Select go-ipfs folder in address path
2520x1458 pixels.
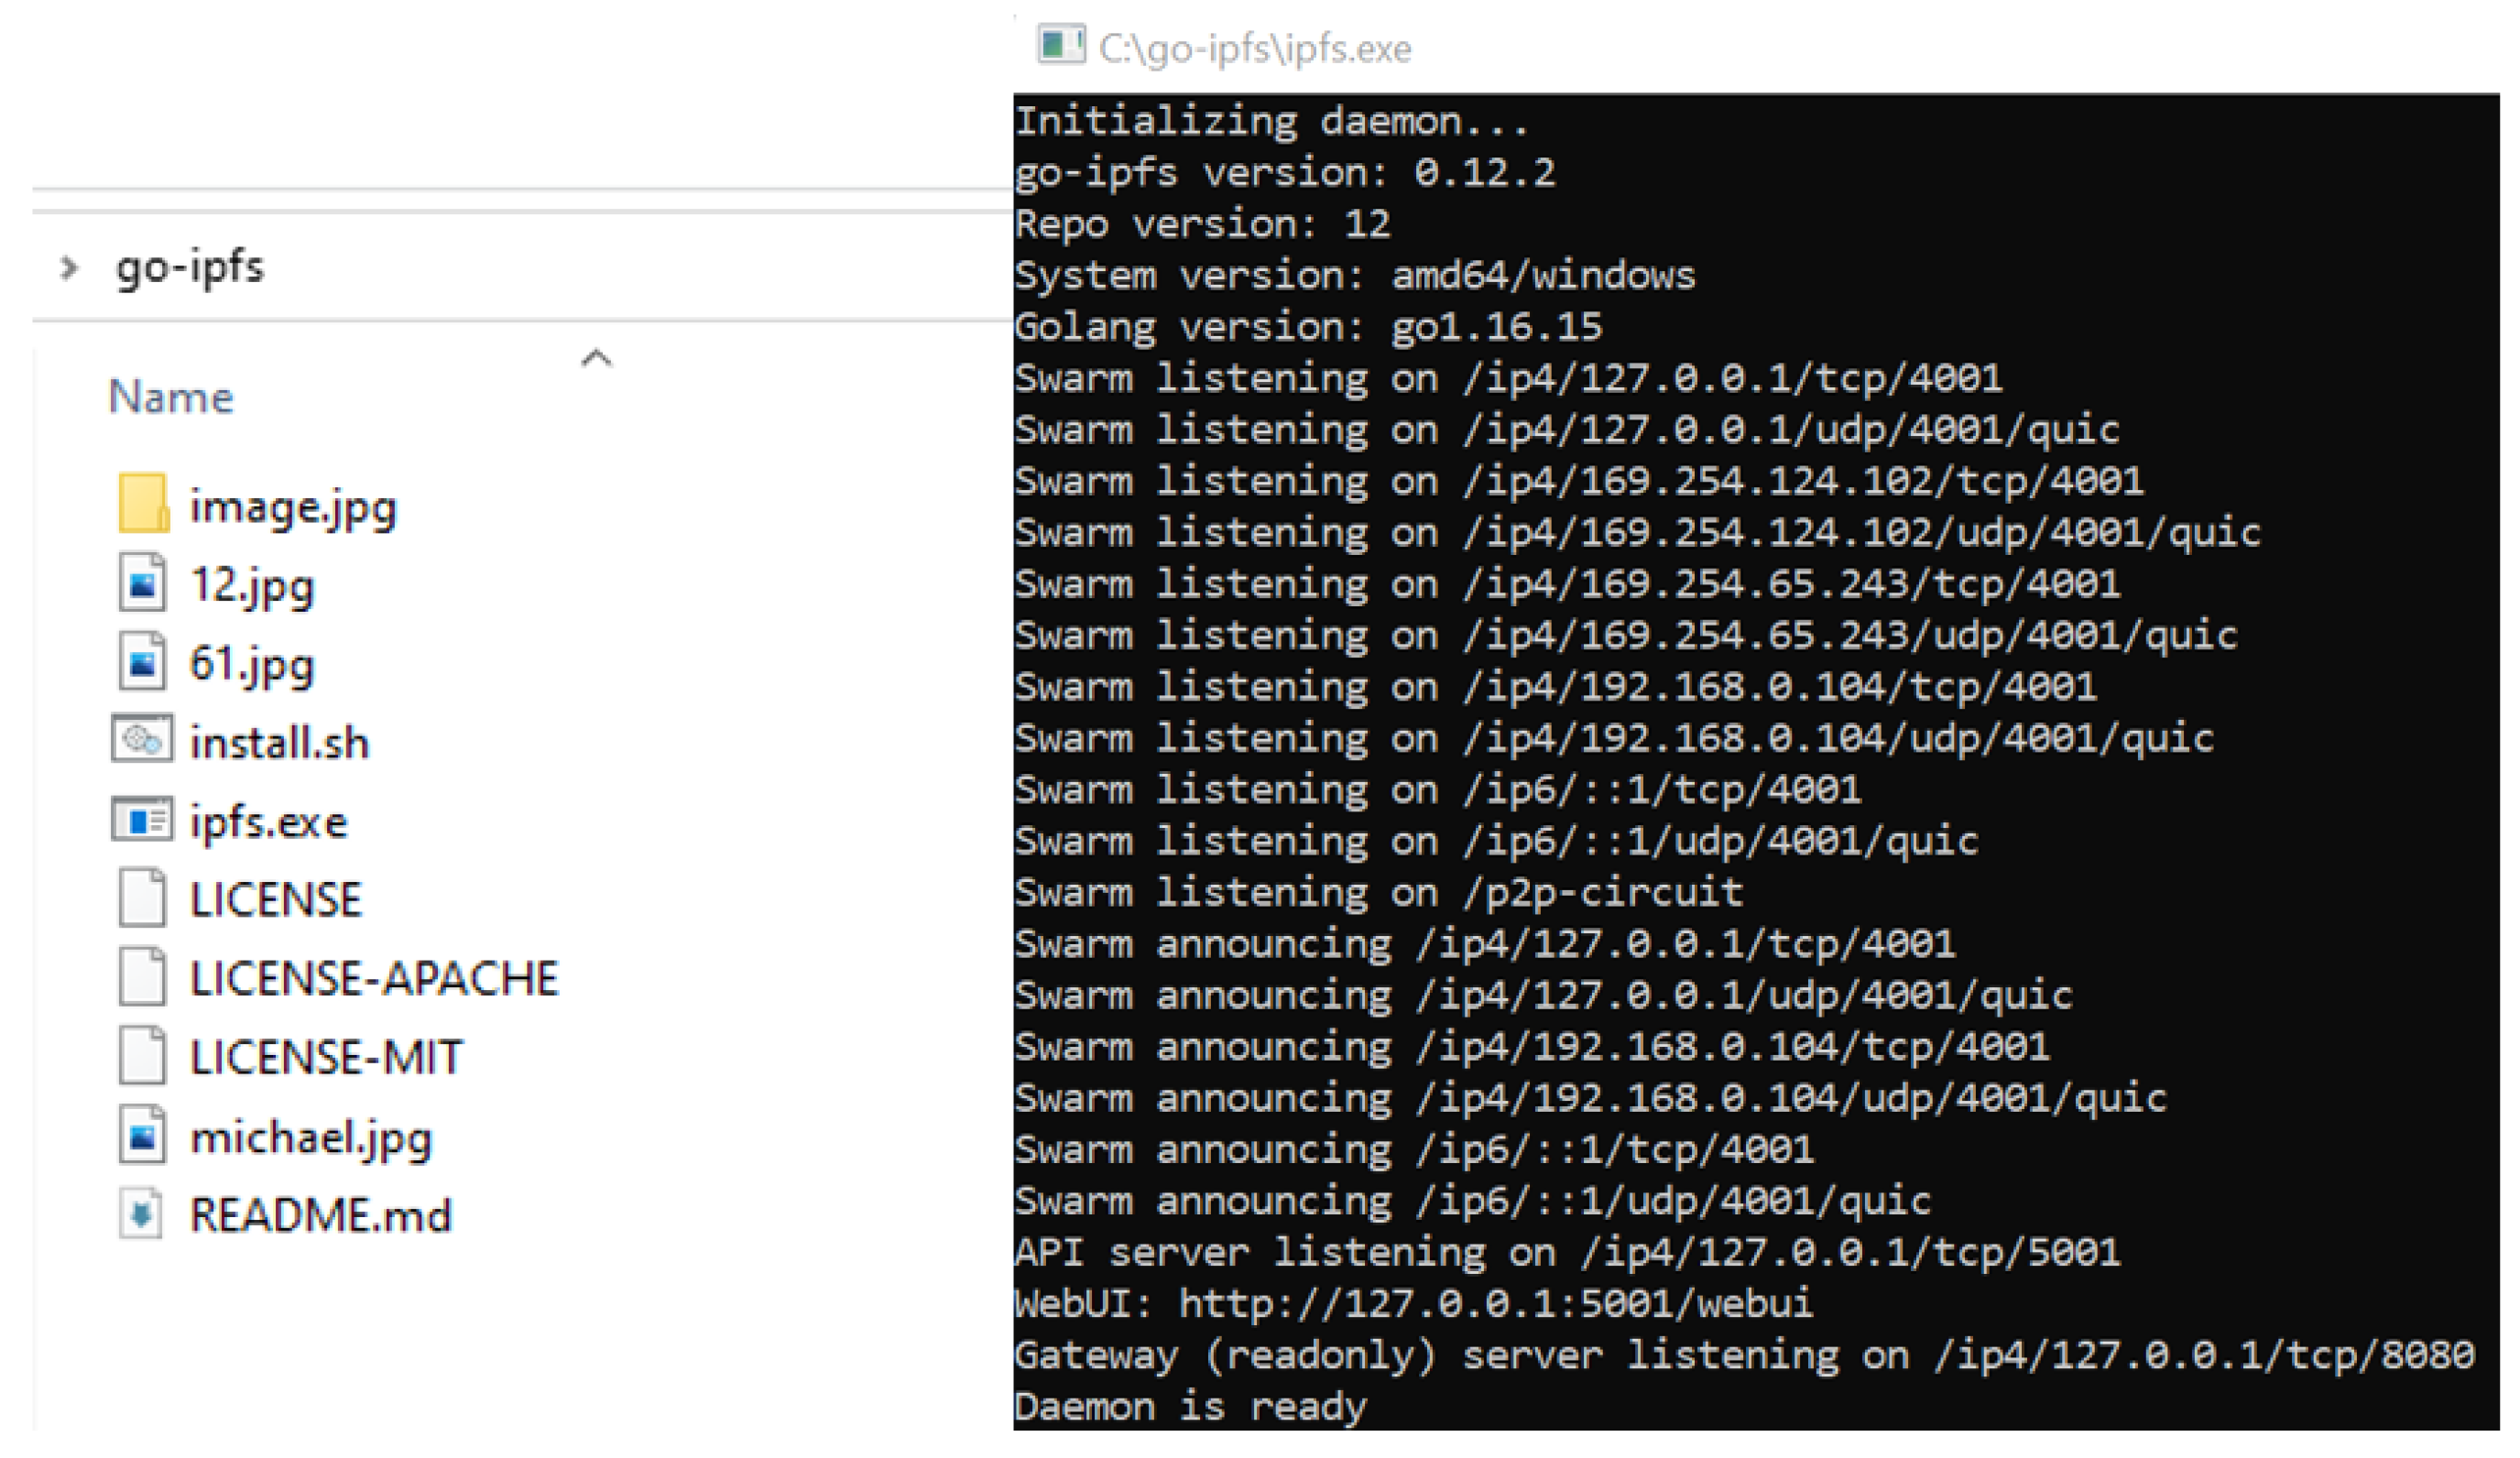point(190,267)
